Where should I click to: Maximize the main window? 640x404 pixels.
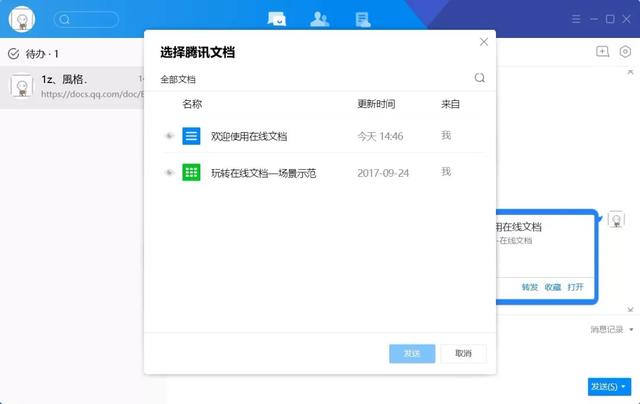click(x=610, y=19)
